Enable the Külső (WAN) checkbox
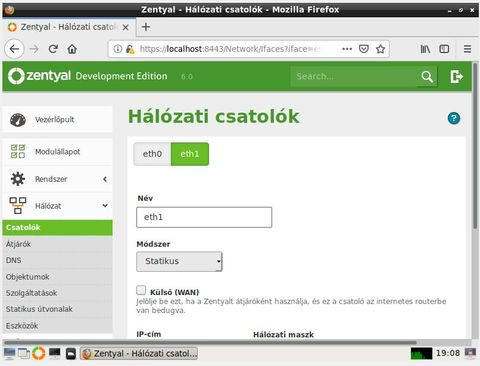 (141, 290)
